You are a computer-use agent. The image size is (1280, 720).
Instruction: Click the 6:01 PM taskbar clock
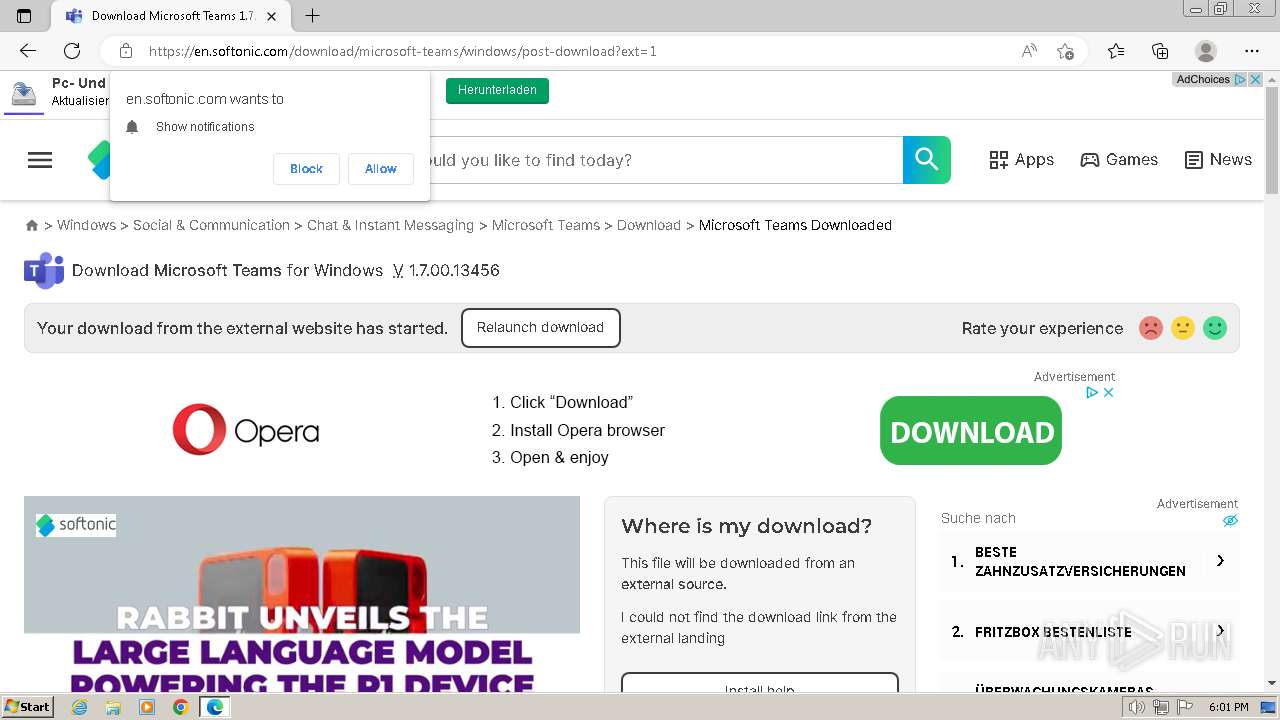click(x=1228, y=708)
